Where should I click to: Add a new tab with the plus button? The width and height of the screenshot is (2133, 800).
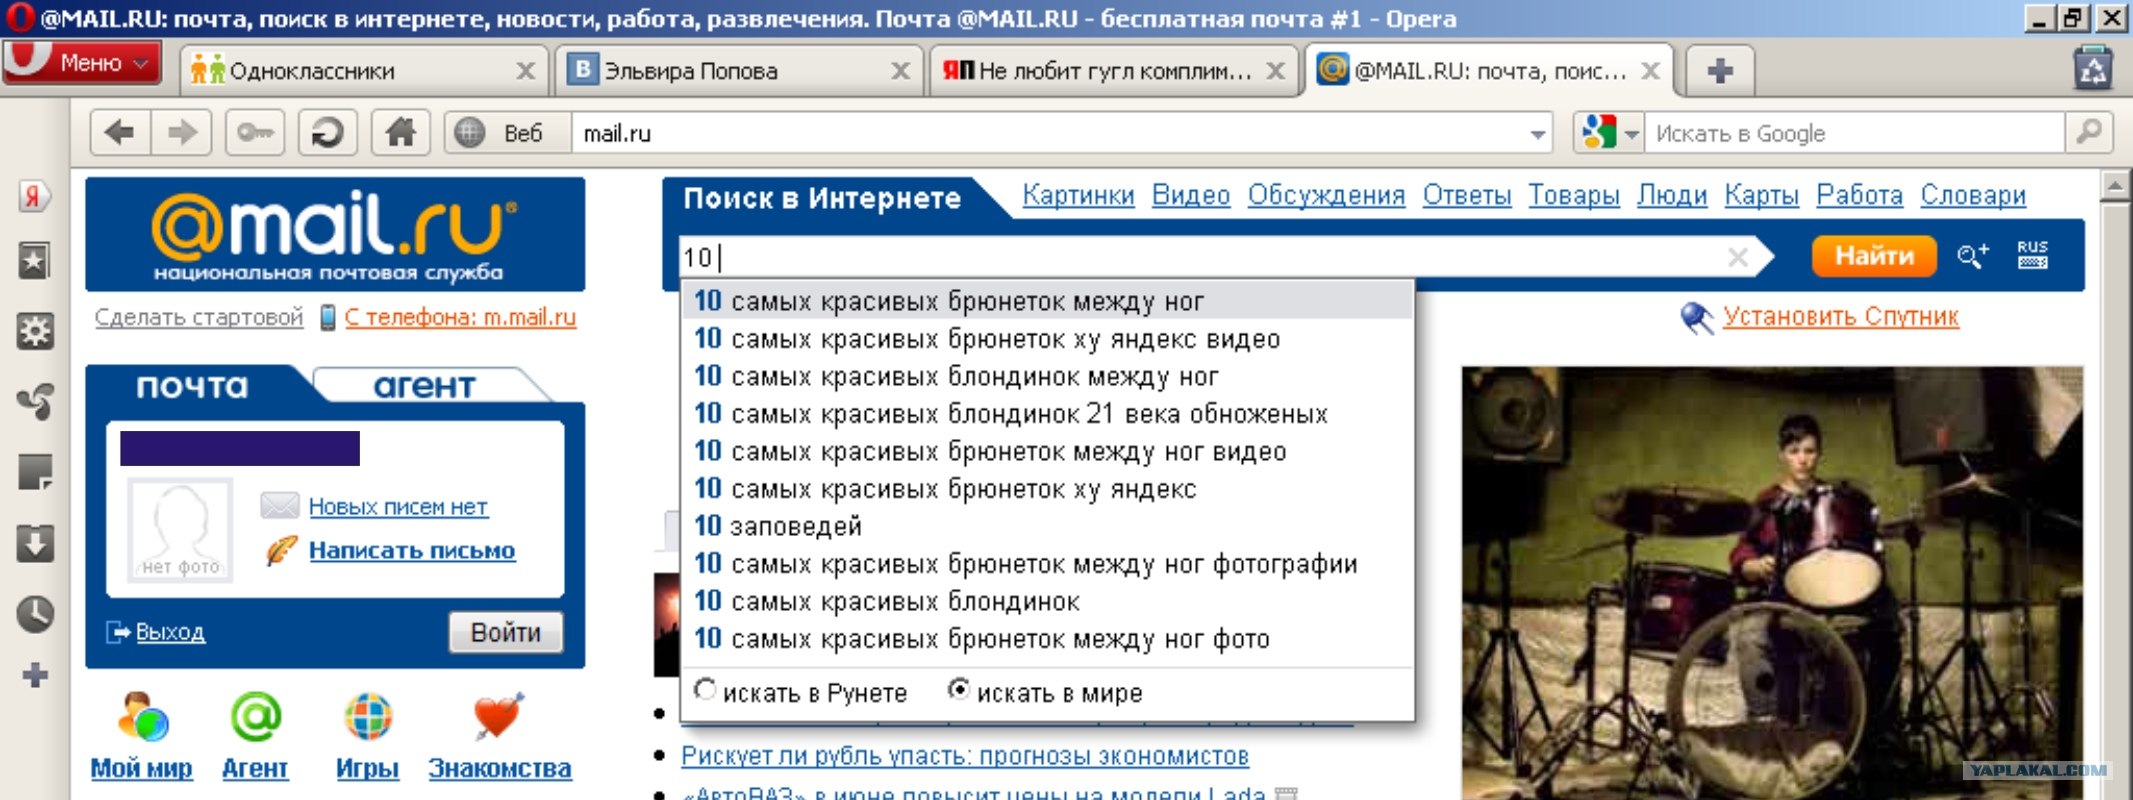(1720, 71)
